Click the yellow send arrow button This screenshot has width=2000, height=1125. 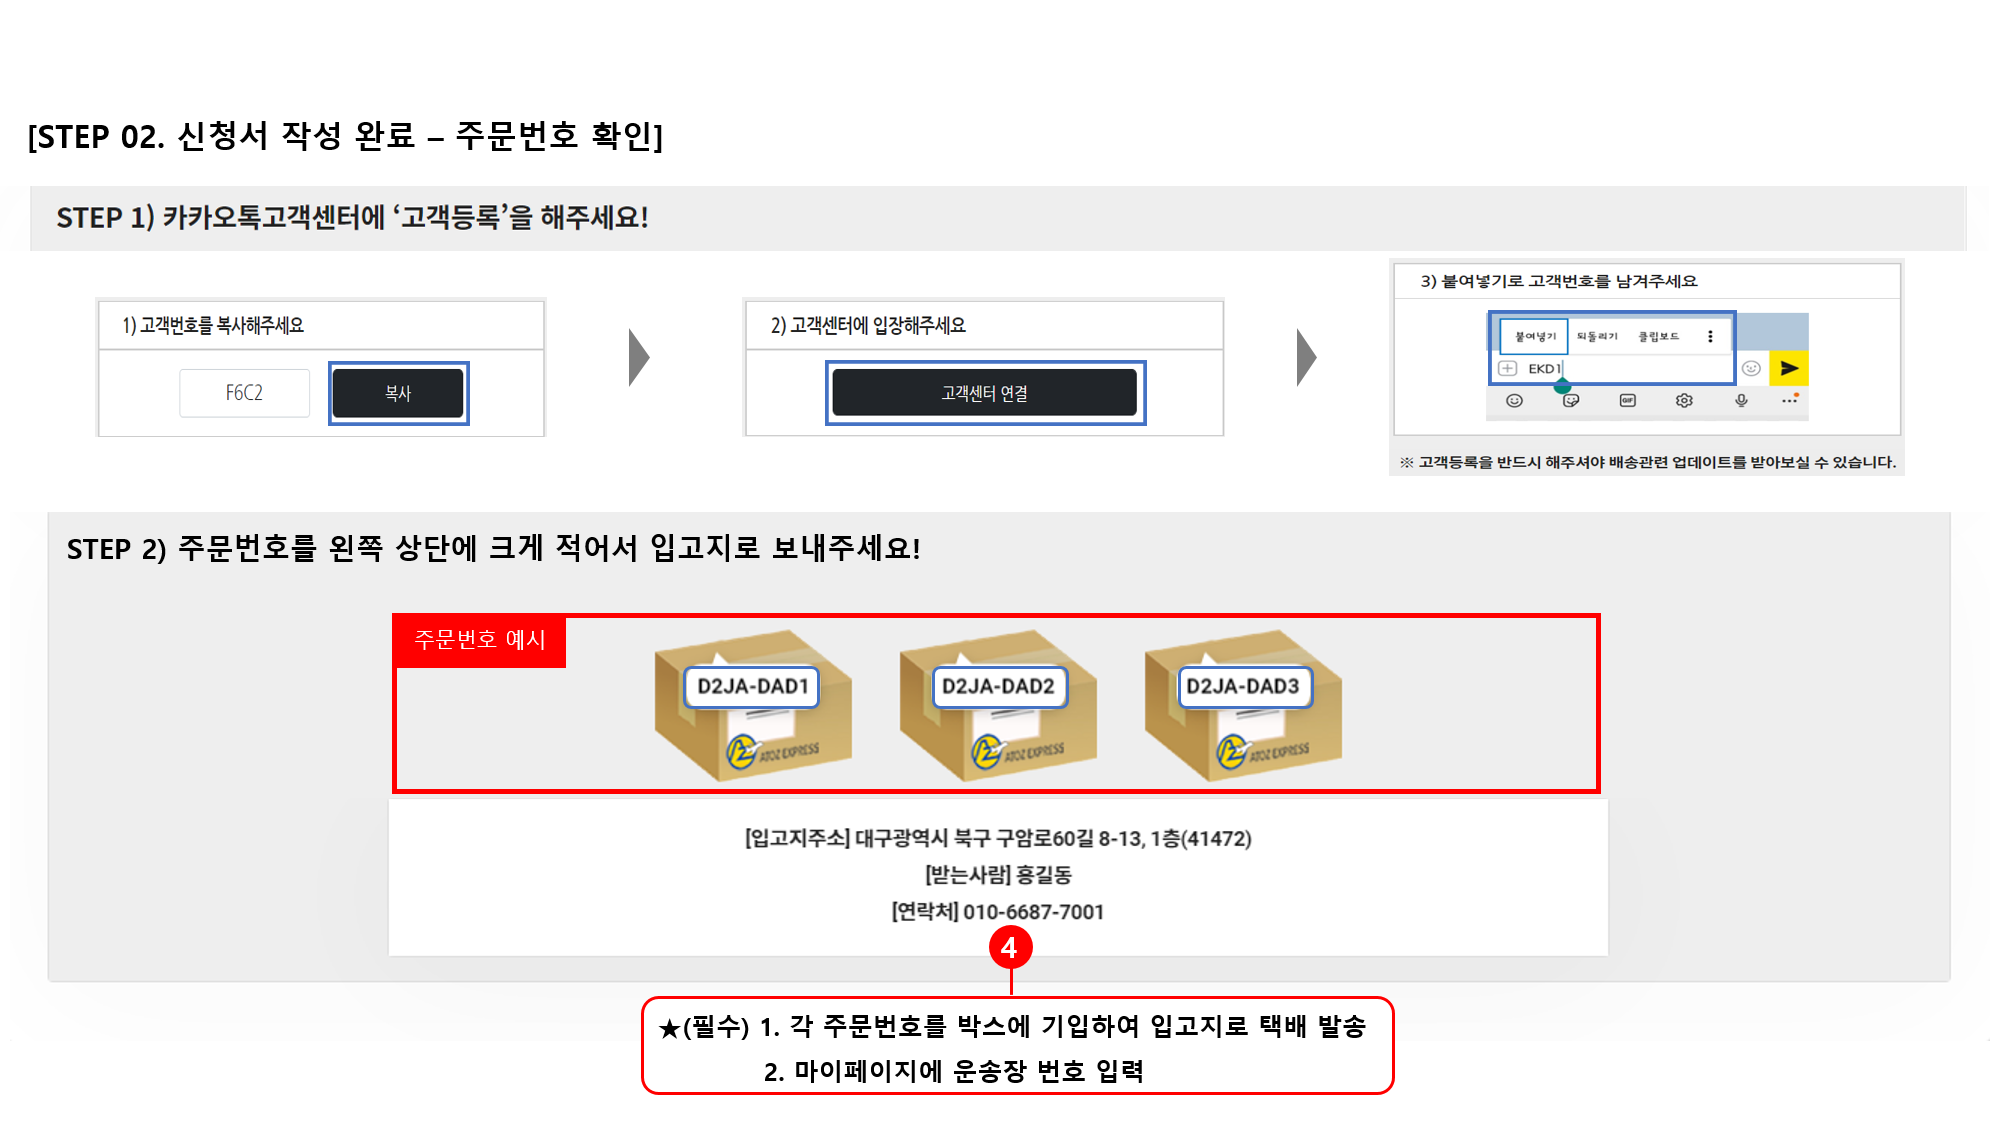coord(1789,368)
